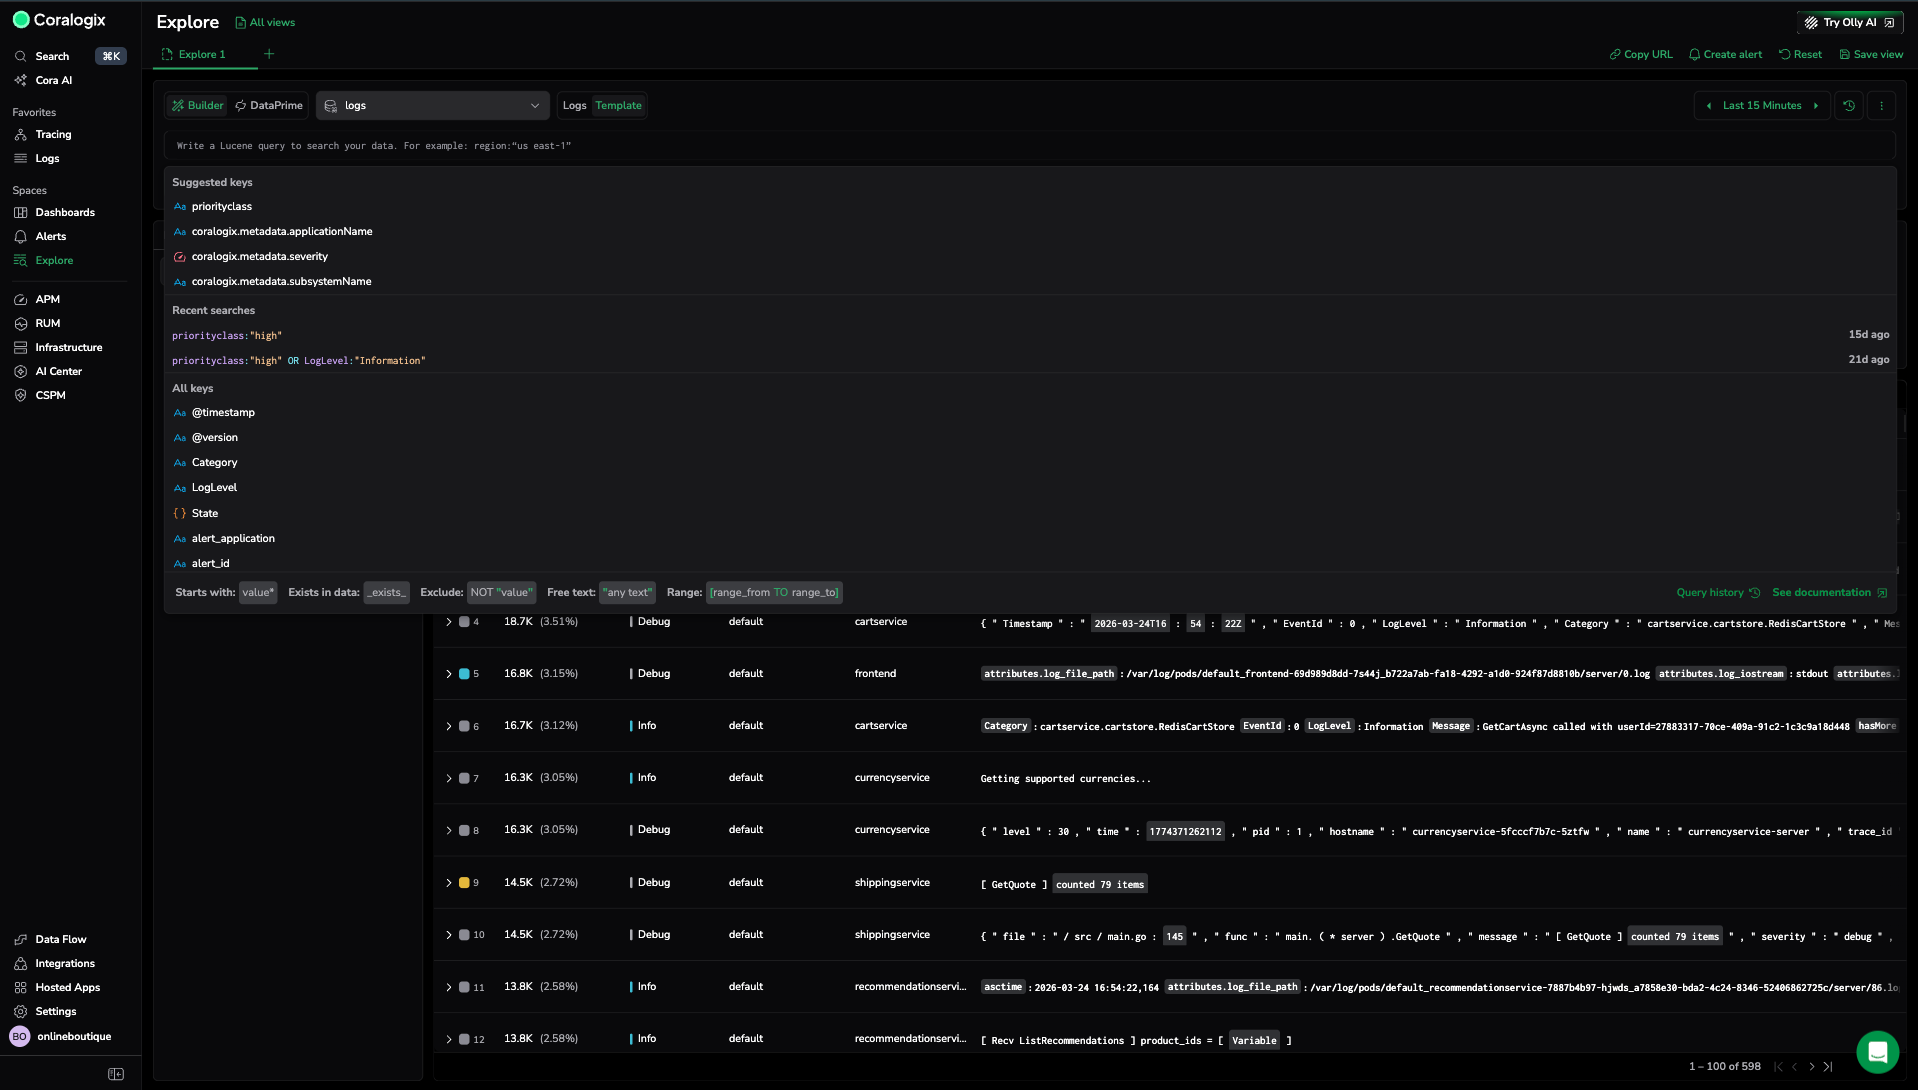Open the logs data source dropdown
1918x1090 pixels.
click(x=432, y=106)
